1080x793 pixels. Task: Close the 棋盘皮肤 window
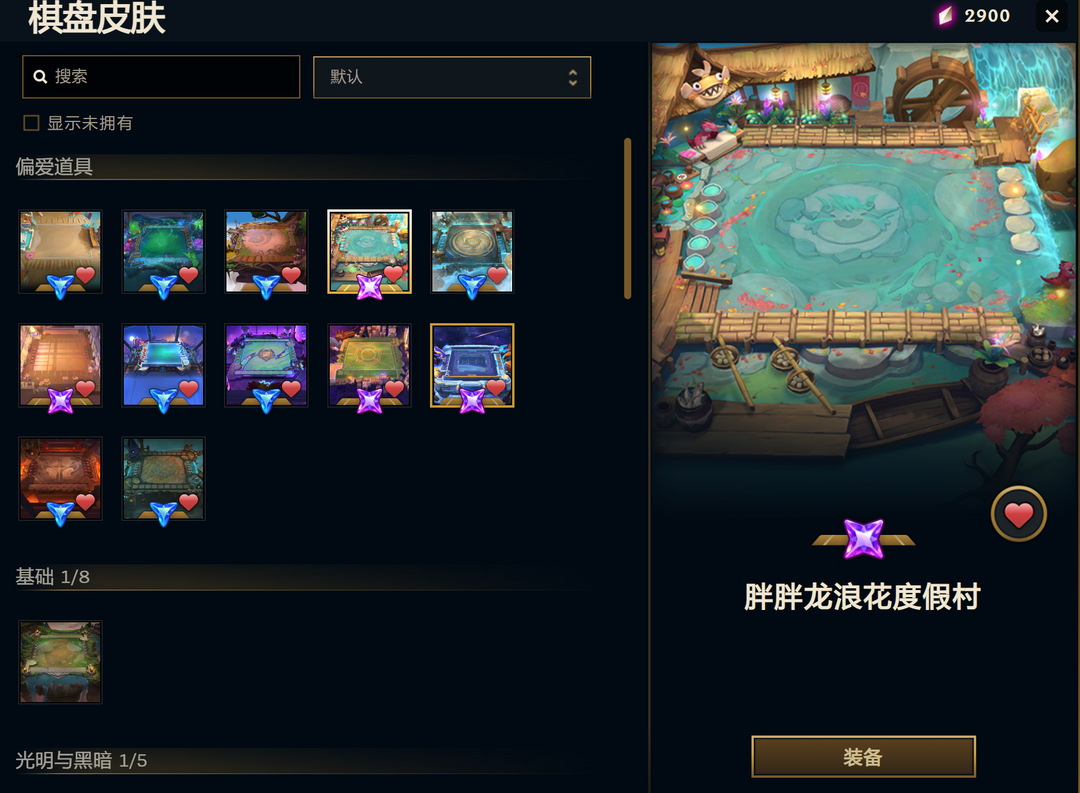click(1052, 16)
